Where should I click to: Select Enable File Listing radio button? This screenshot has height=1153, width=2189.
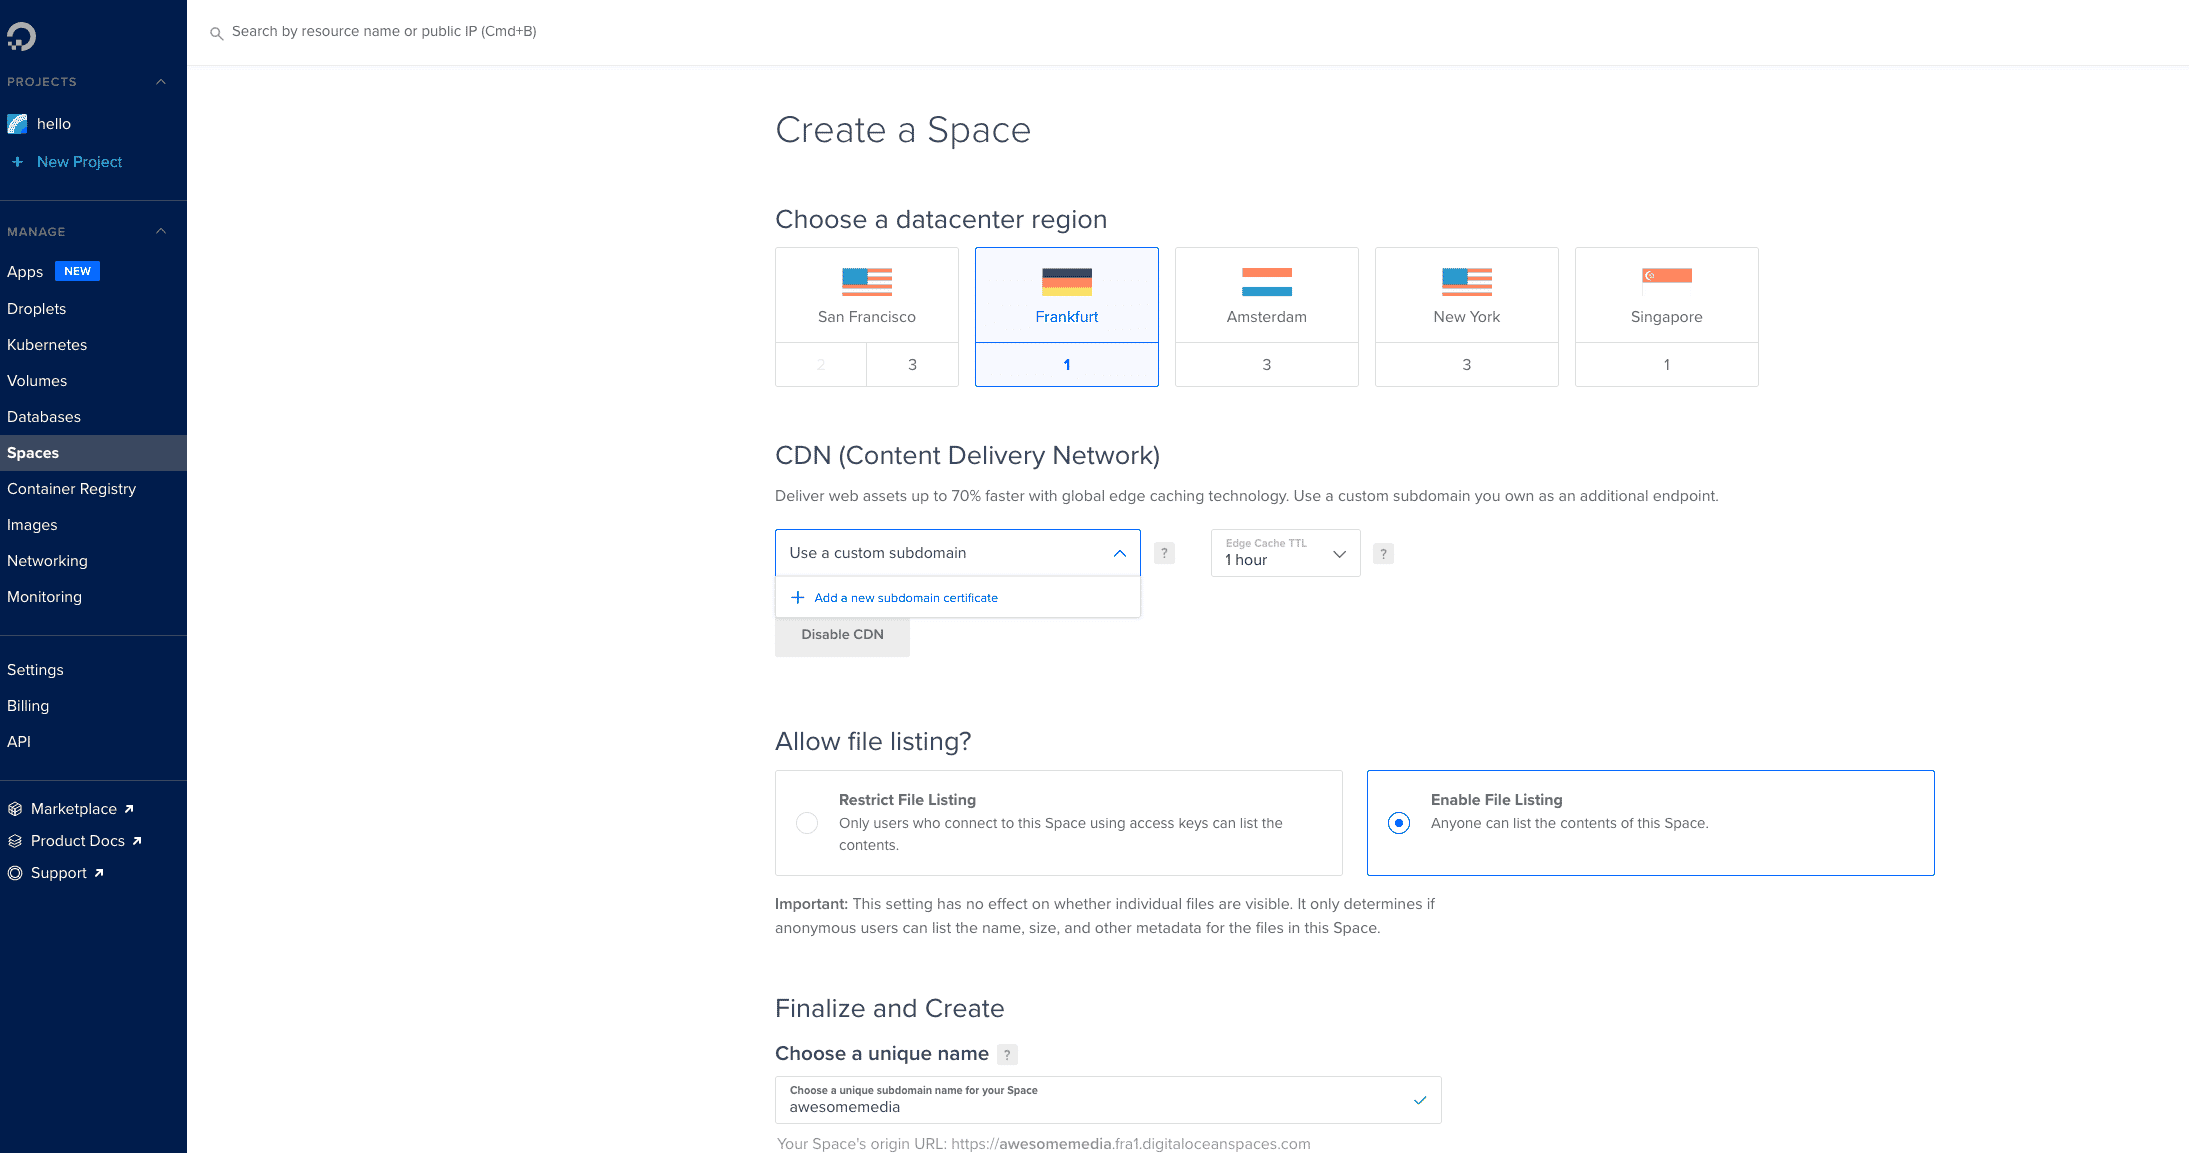coord(1399,823)
